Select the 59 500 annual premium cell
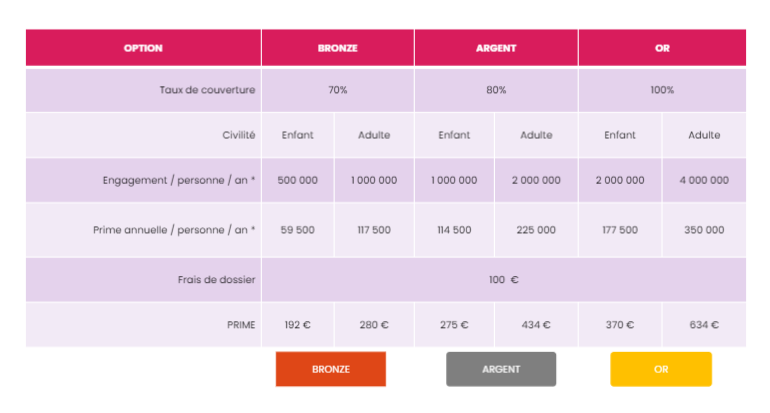 pos(298,230)
